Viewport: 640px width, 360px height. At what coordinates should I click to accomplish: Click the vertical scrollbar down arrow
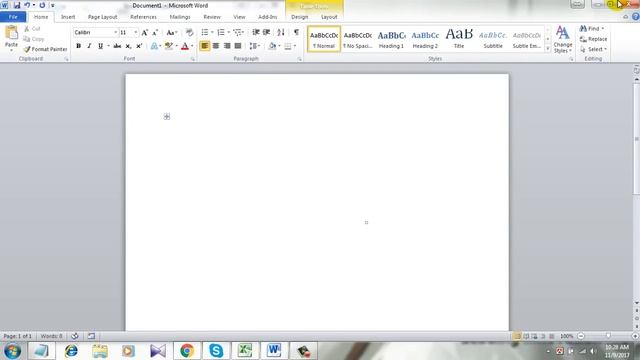(x=636, y=303)
